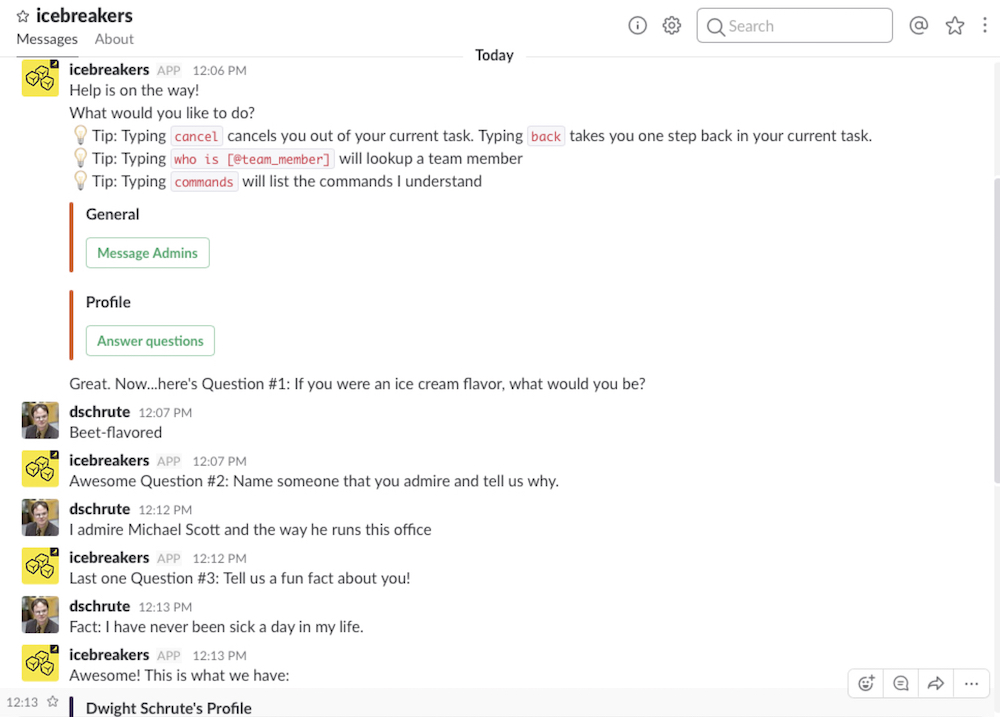Switch to the Messages tab
This screenshot has width=1000, height=717.
coord(47,39)
